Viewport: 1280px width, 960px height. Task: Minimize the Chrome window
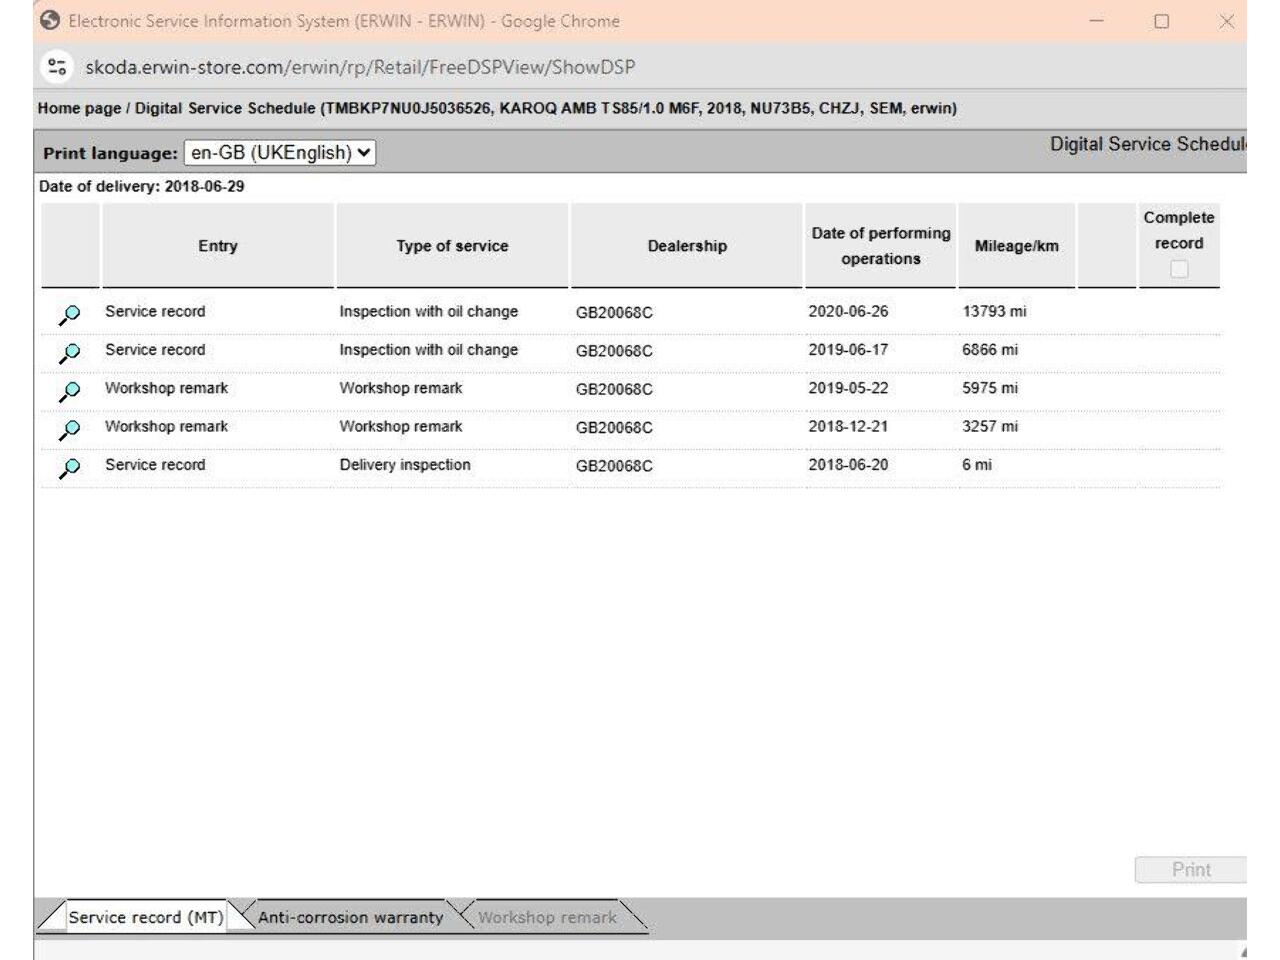(x=1097, y=21)
